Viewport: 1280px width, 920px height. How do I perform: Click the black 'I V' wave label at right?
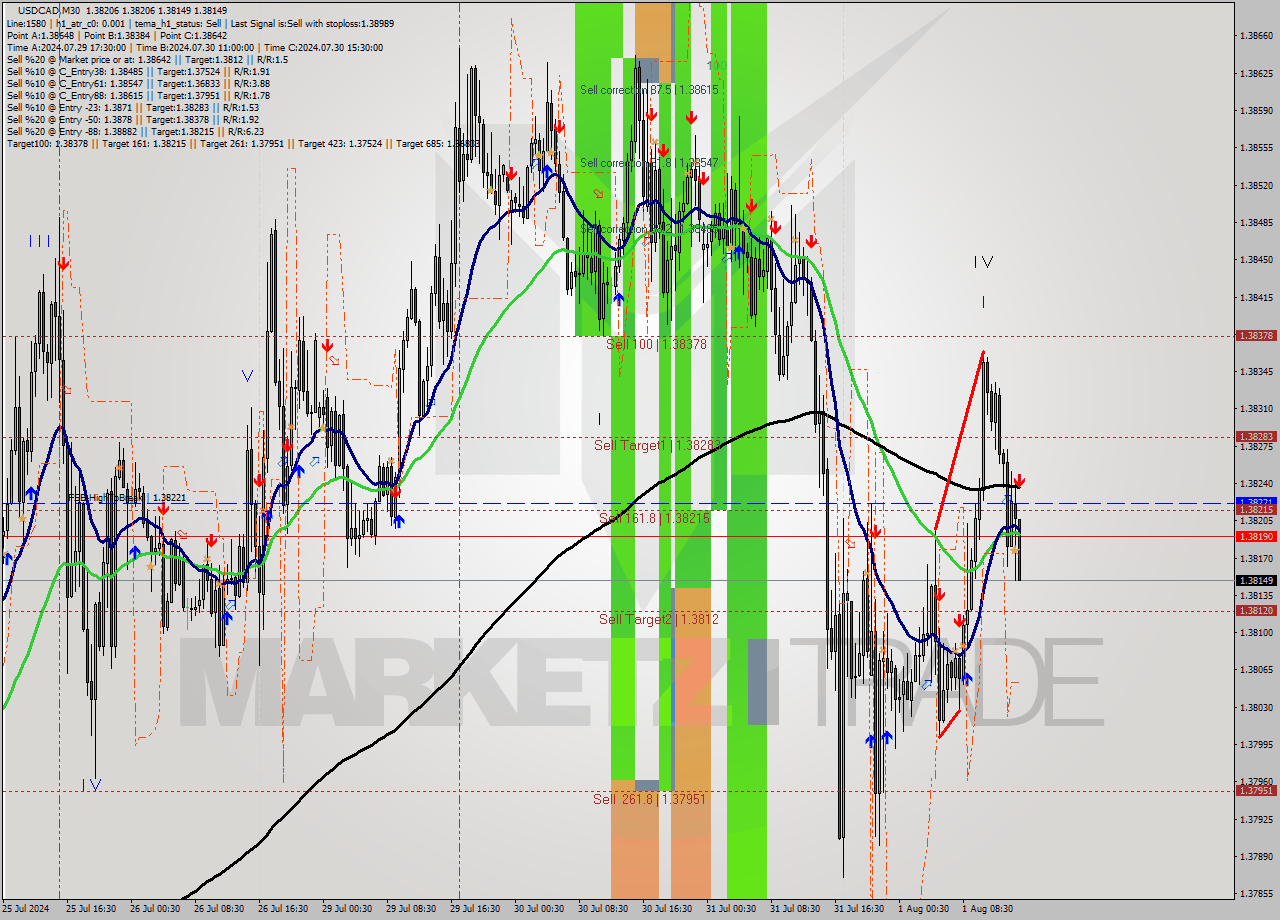point(984,262)
